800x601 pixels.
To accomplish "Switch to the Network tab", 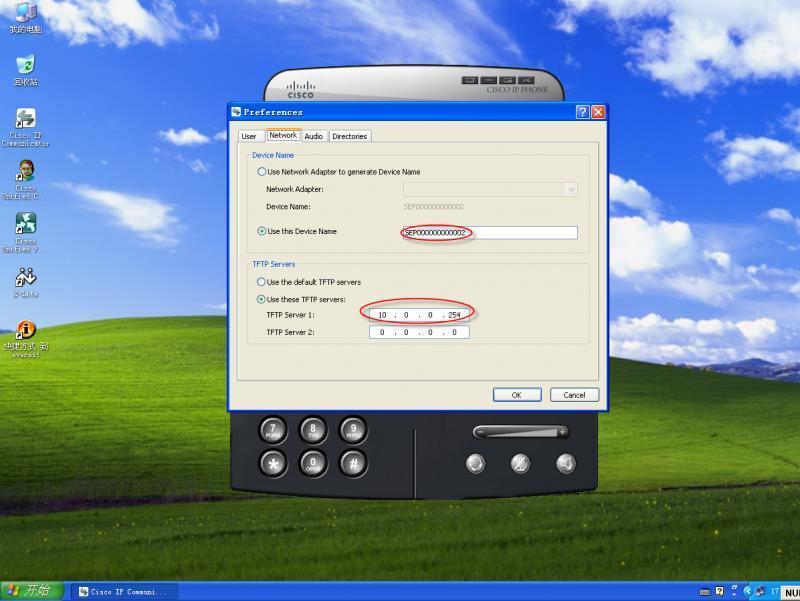I will point(283,135).
